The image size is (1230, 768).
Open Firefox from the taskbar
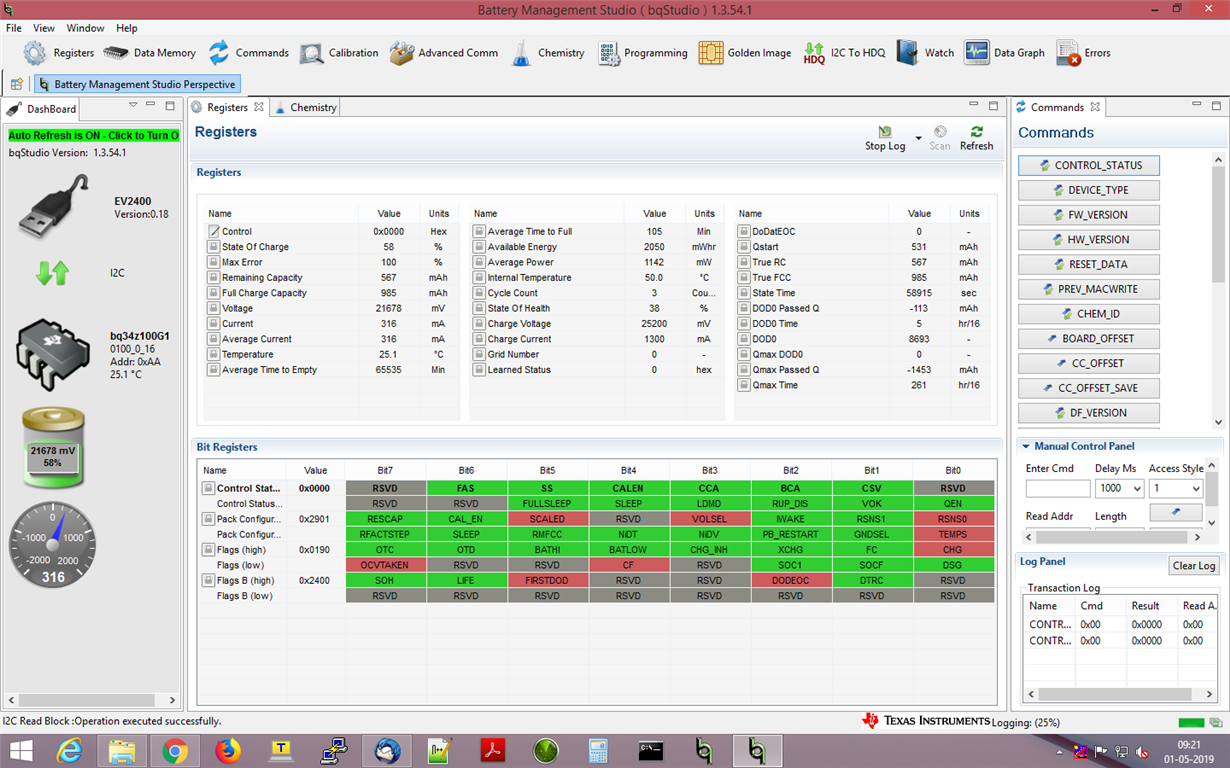[x=228, y=750]
